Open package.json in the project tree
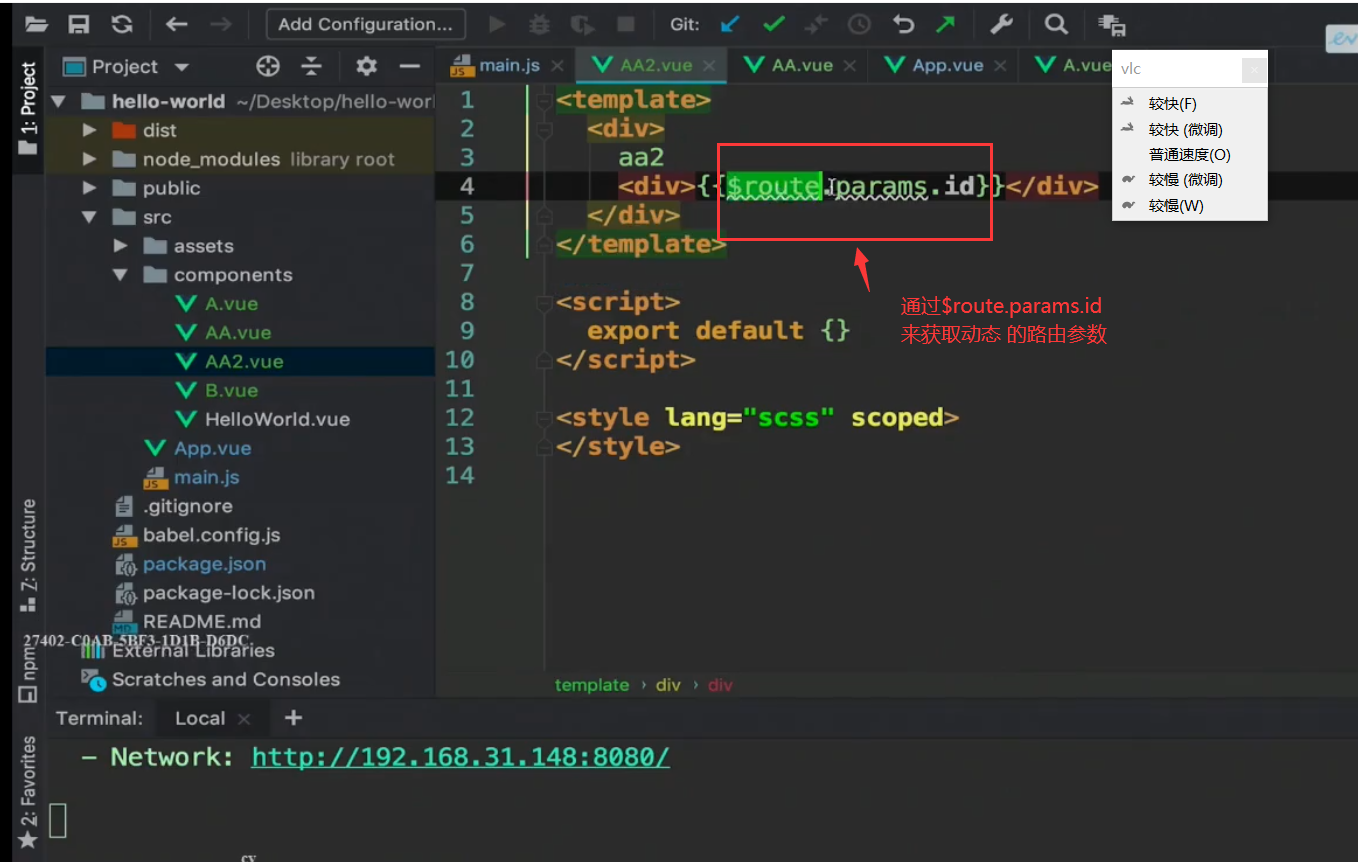This screenshot has height=862, width=1358. (x=204, y=565)
